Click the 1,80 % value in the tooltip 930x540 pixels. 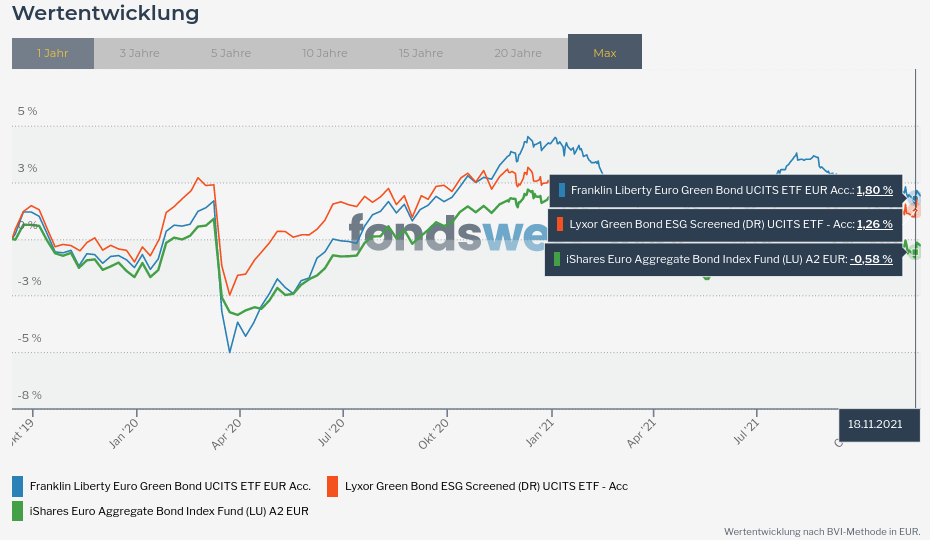coord(874,190)
